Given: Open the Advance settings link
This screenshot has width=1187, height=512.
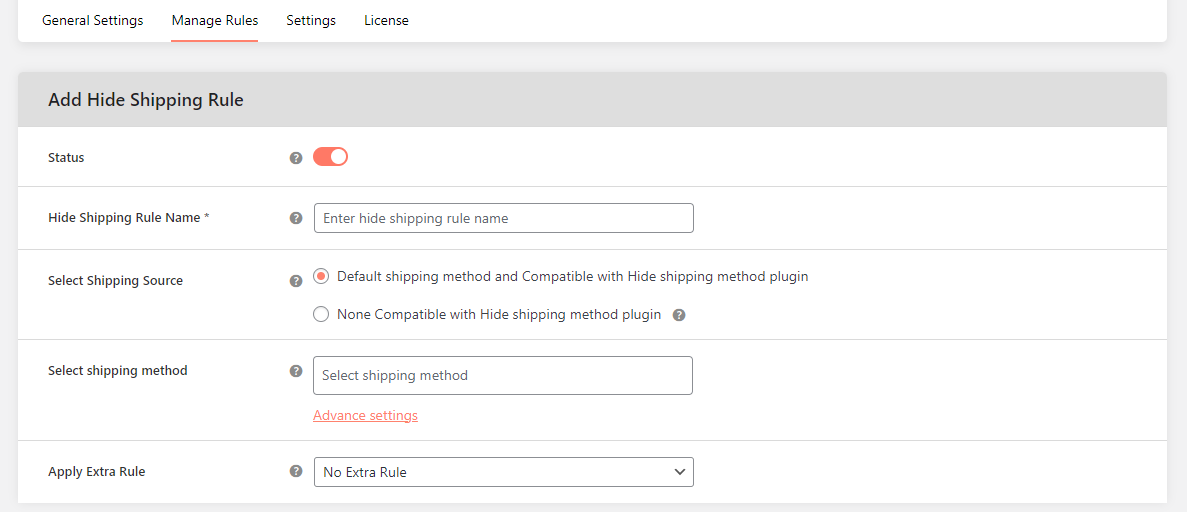Looking at the screenshot, I should click(x=365, y=415).
